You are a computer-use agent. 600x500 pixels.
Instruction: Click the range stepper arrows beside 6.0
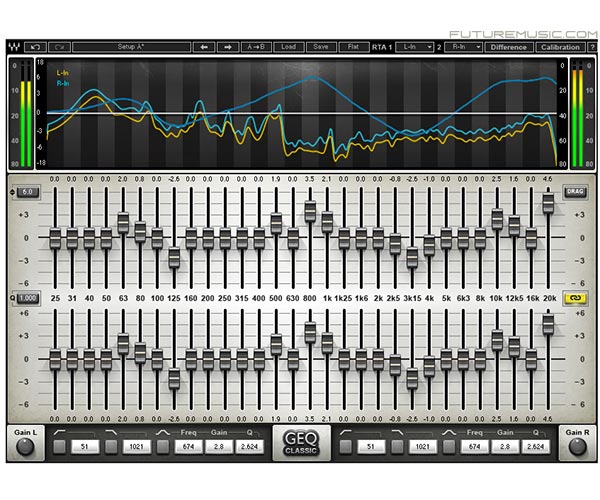[x=12, y=192]
